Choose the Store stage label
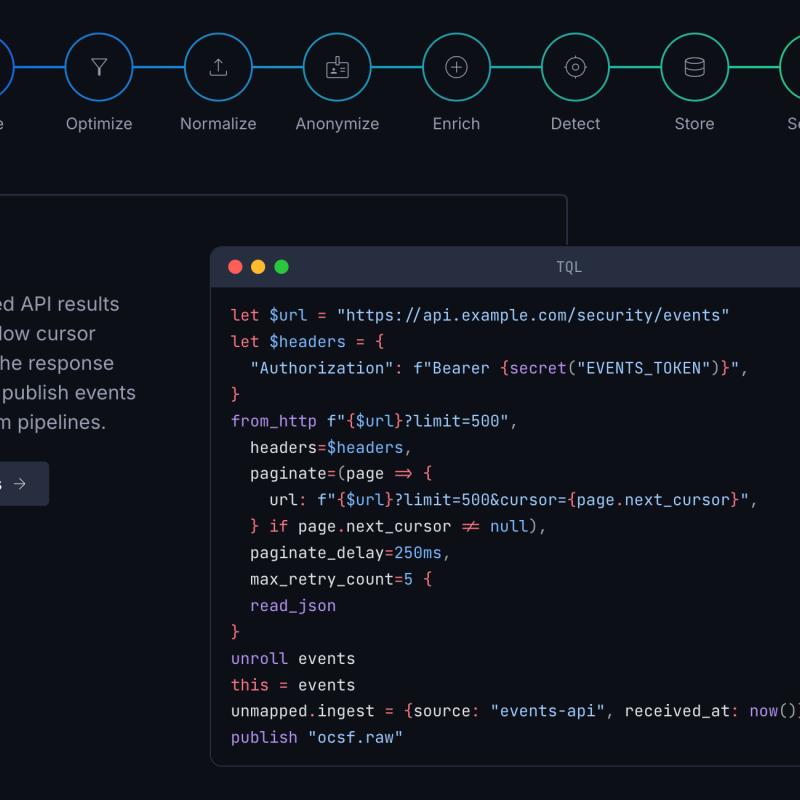This screenshot has height=800, width=800. click(x=694, y=123)
